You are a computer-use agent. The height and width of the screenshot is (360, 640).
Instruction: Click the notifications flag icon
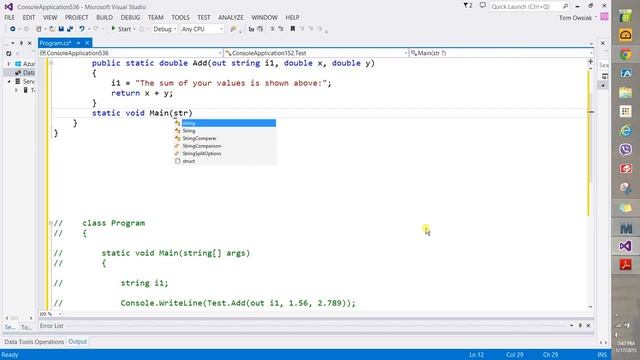pyautogui.click(x=468, y=6)
